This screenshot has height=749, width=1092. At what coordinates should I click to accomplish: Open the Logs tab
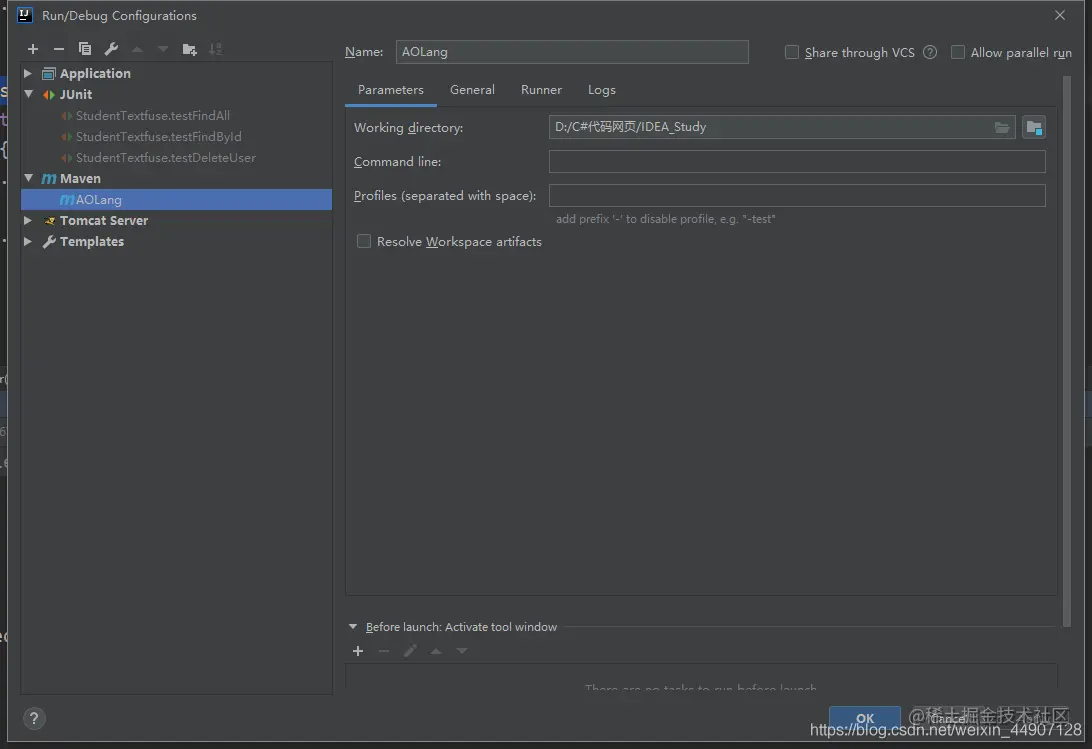(602, 90)
